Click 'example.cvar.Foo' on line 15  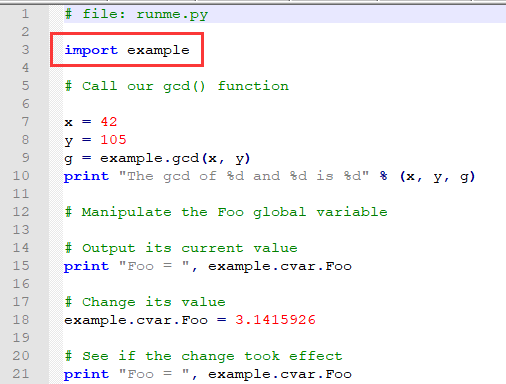[x=280, y=266]
